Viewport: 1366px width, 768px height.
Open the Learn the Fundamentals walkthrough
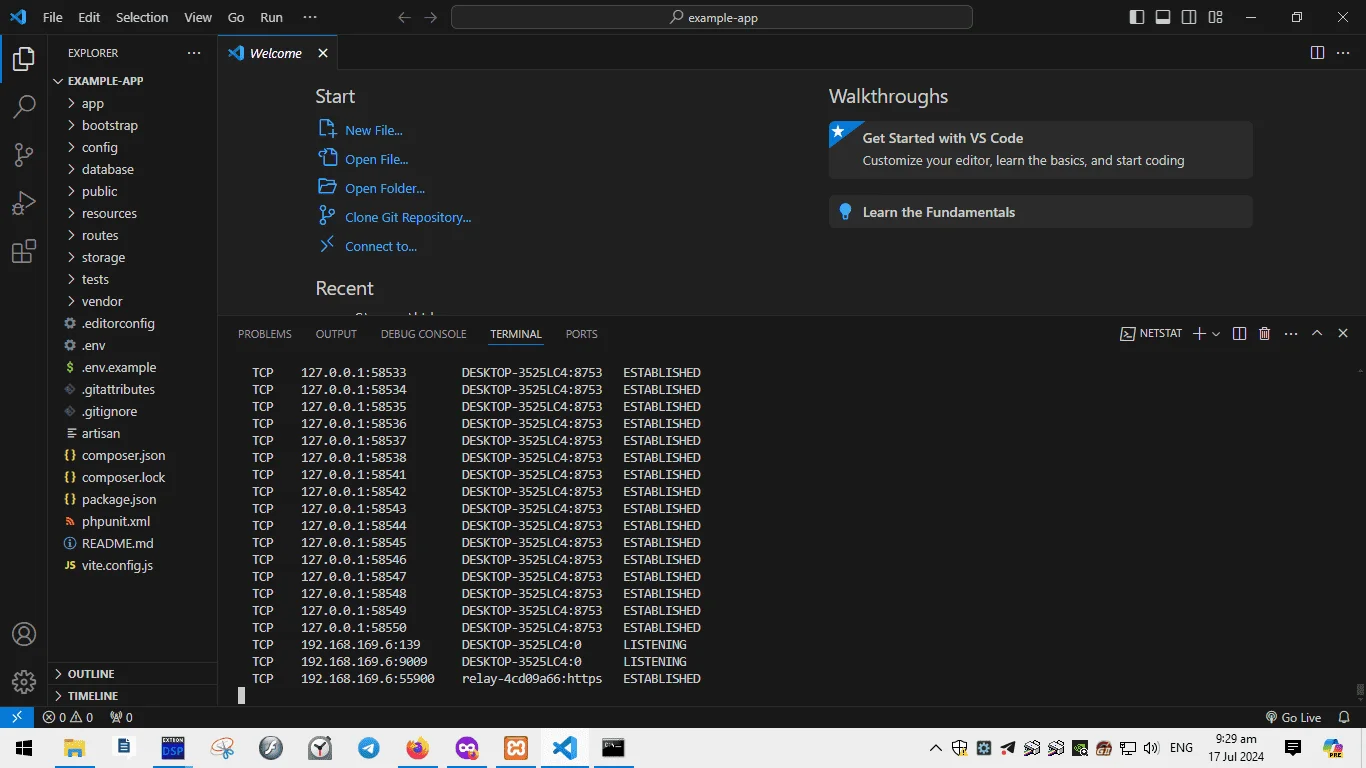click(1040, 212)
